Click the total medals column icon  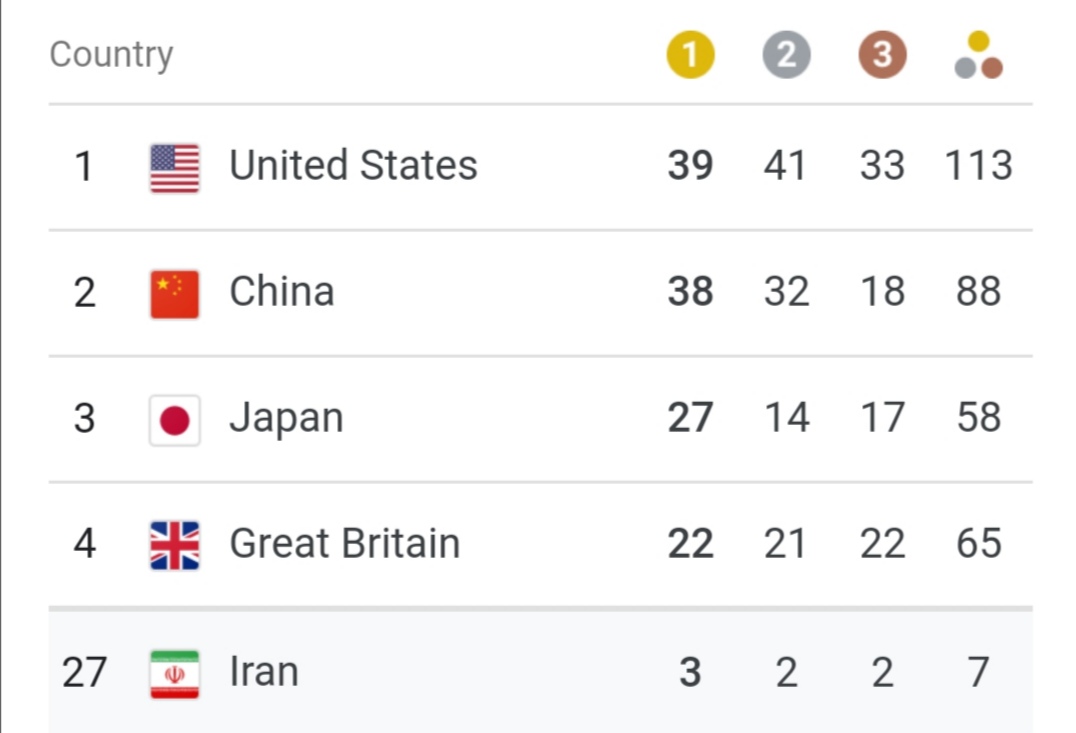coord(978,56)
